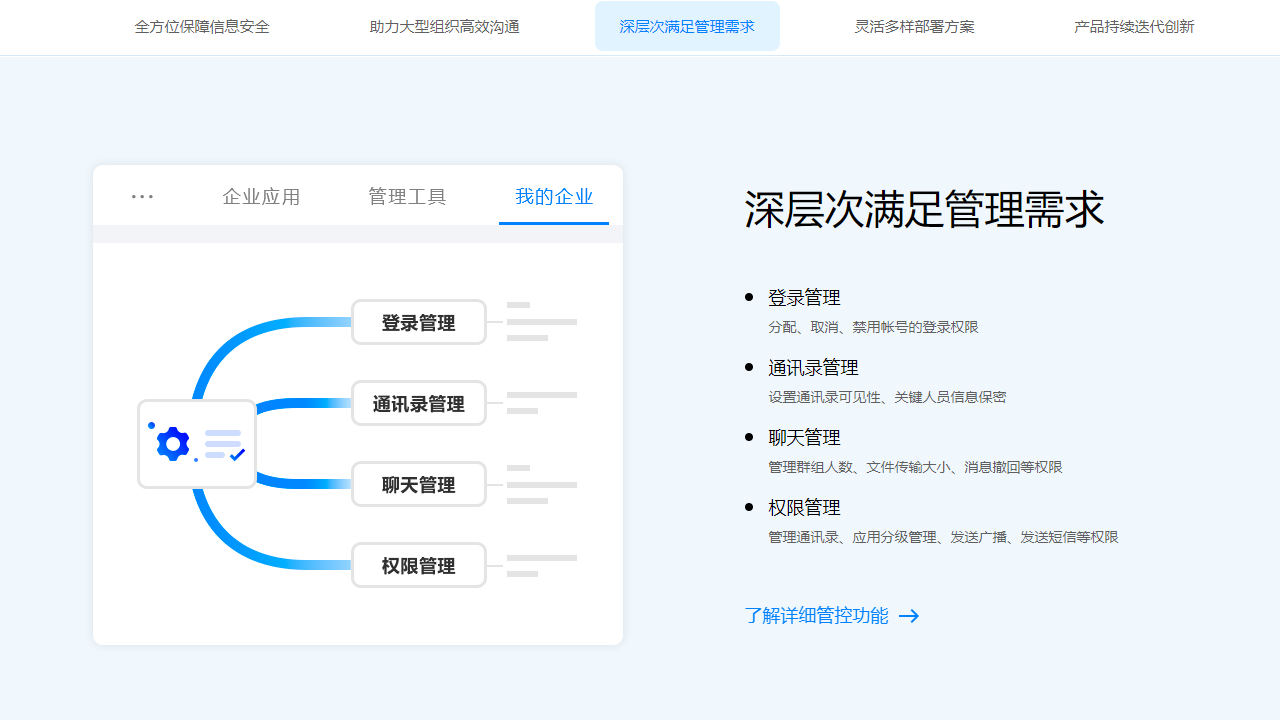Switch to 助力大型组织高效沟通 tab
The image size is (1280, 720).
(445, 27)
